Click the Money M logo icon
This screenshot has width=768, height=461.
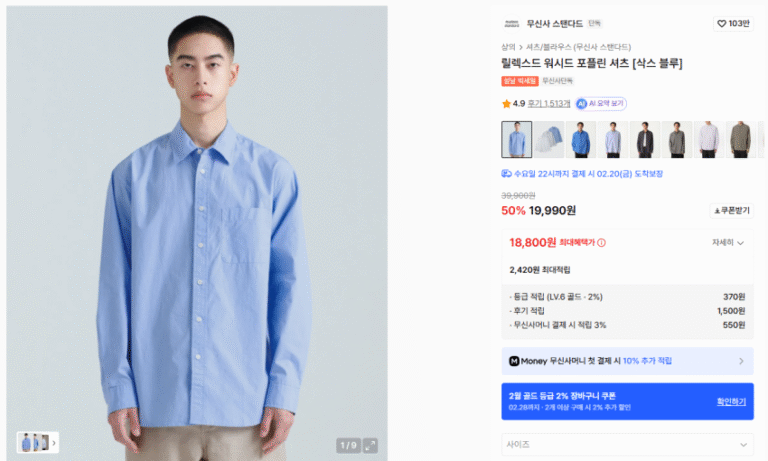(514, 361)
